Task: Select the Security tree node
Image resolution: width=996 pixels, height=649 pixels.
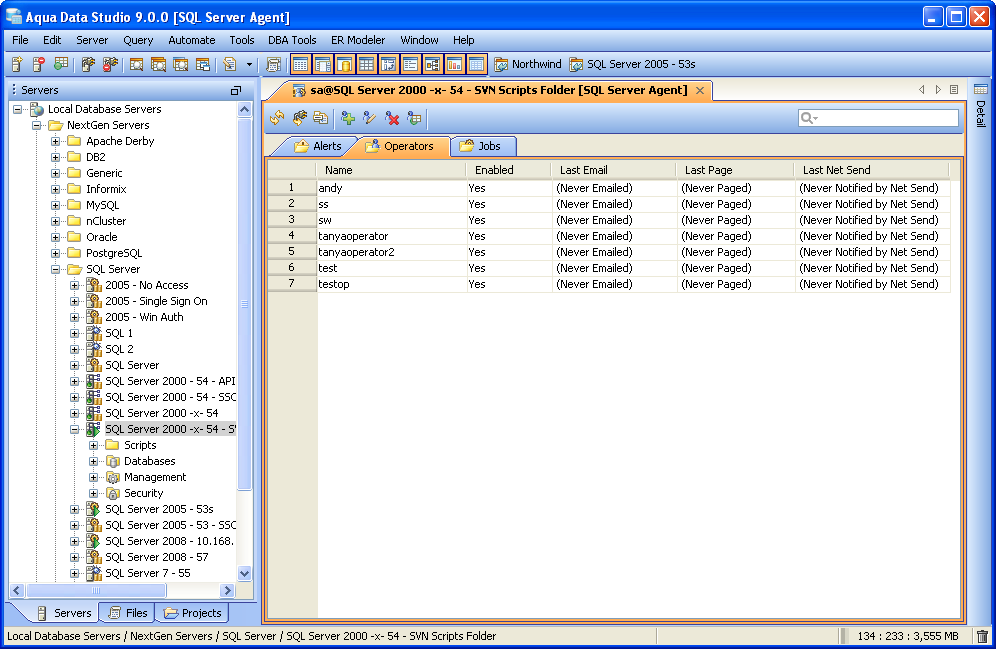Action: [144, 493]
